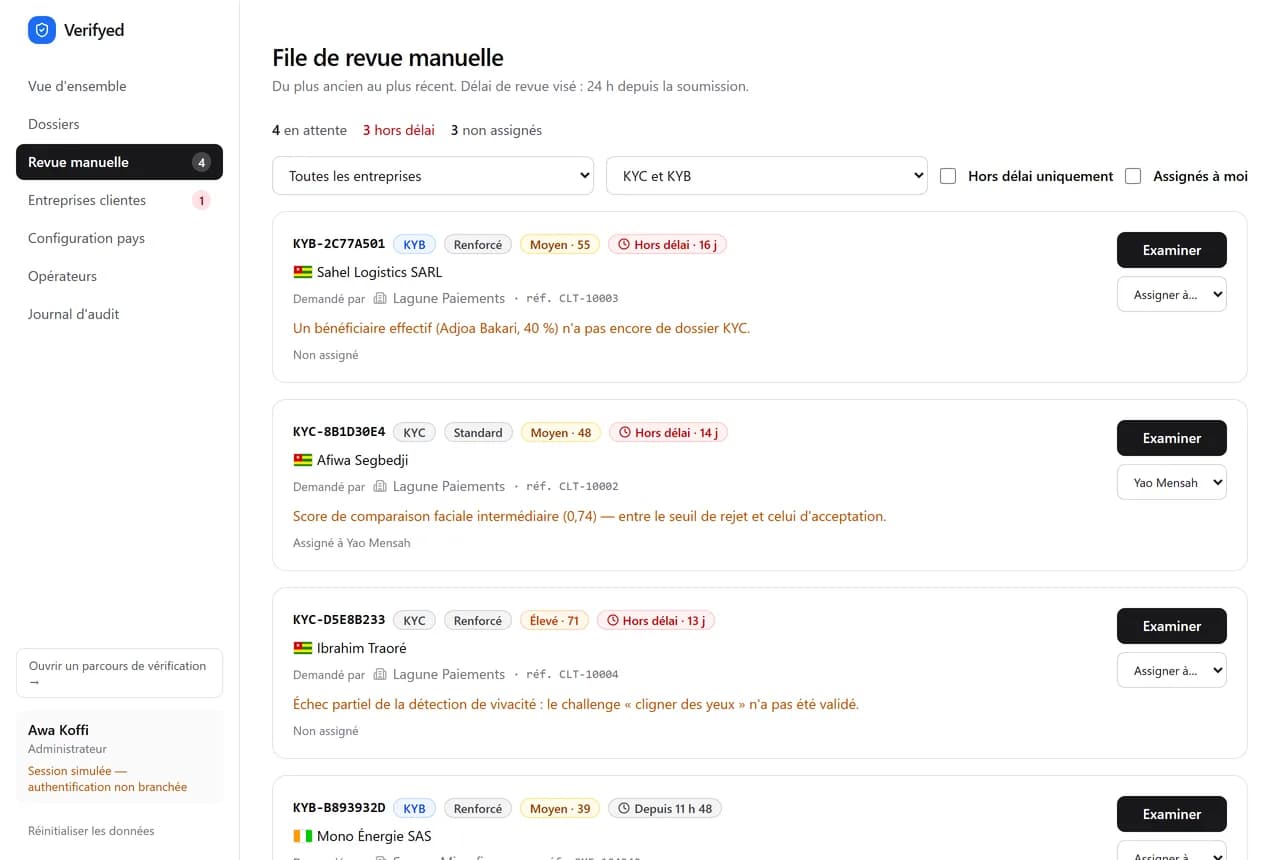Click 'Examiner' for Ibrahim Traoré

coord(1172,626)
